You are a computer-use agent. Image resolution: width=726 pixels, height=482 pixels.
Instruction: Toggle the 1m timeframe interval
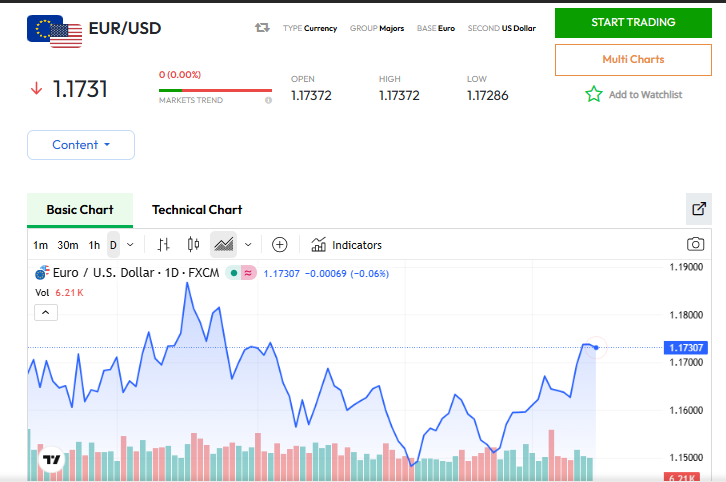[40, 245]
